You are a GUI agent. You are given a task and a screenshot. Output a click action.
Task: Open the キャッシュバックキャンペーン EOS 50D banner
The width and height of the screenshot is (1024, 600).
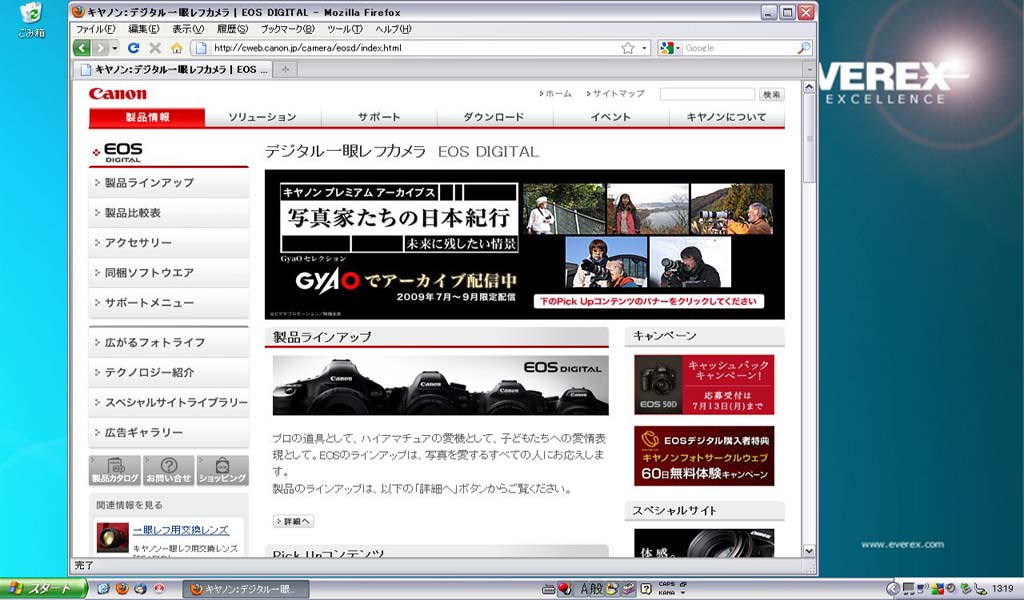tap(704, 385)
